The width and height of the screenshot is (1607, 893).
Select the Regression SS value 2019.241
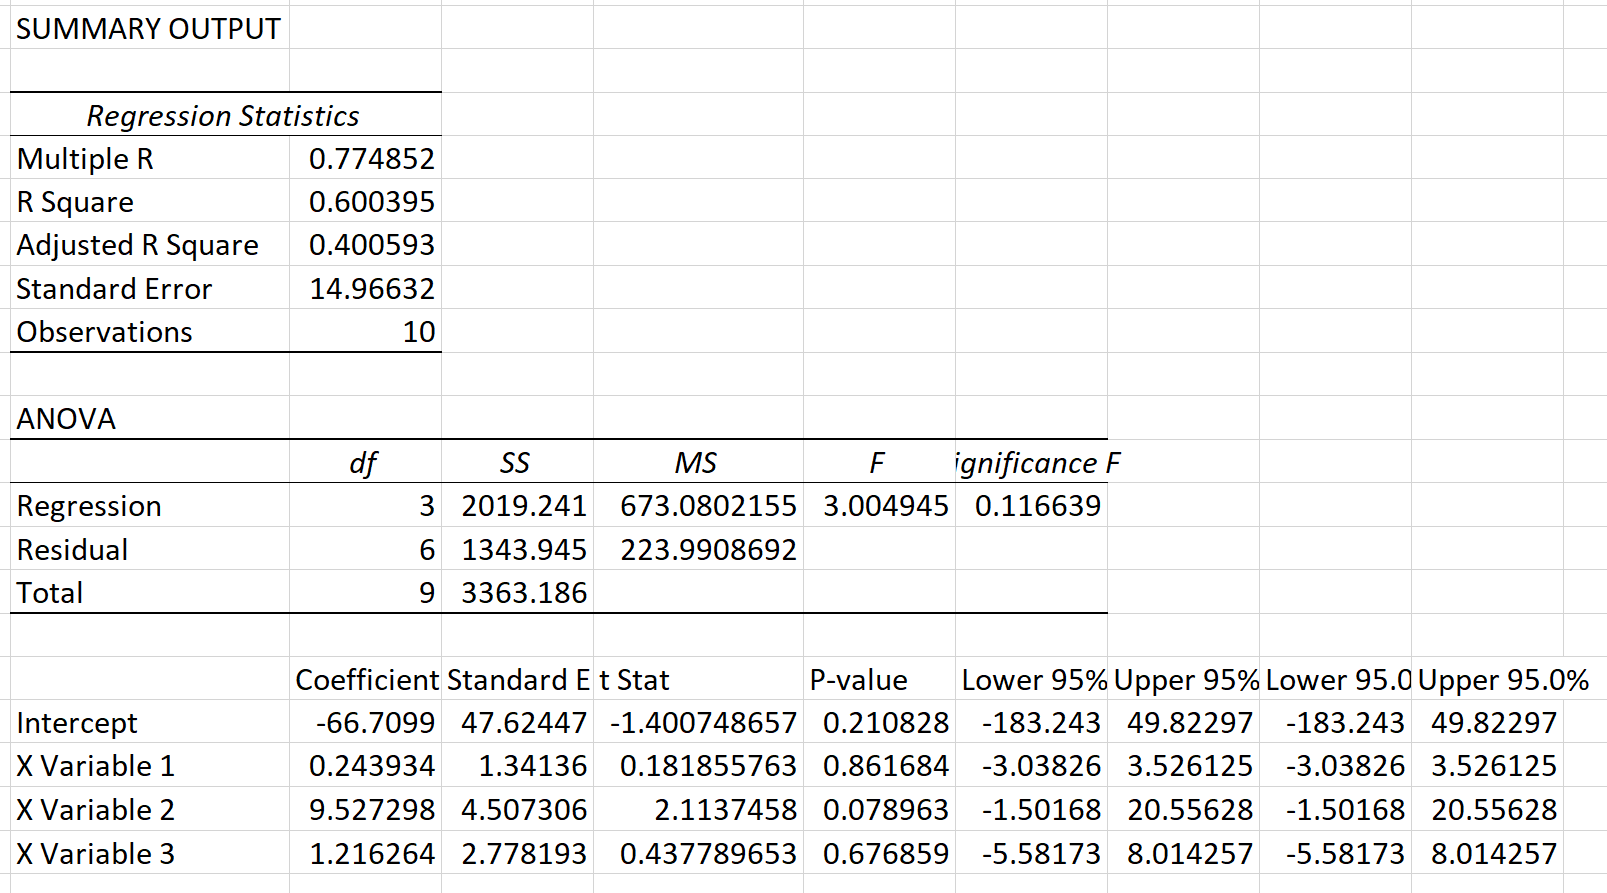click(523, 506)
